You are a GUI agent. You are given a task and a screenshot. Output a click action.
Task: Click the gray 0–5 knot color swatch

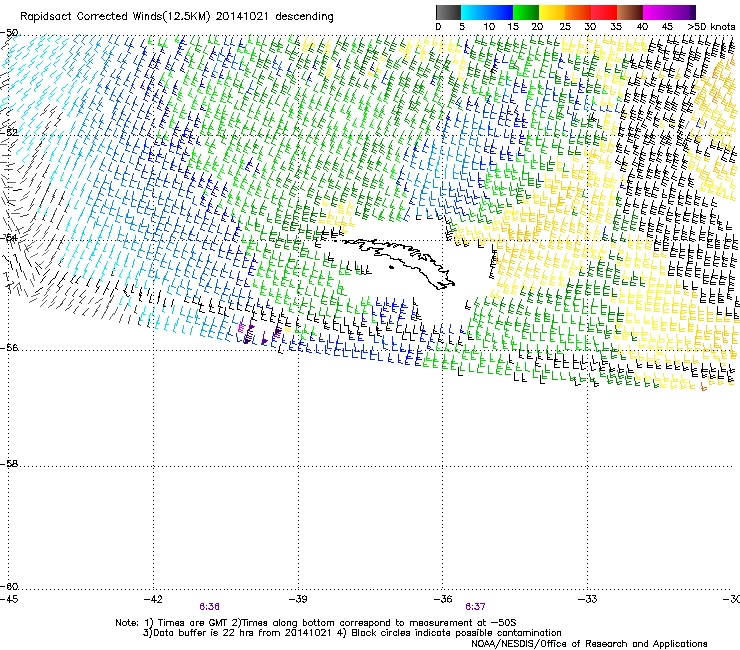coord(448,12)
